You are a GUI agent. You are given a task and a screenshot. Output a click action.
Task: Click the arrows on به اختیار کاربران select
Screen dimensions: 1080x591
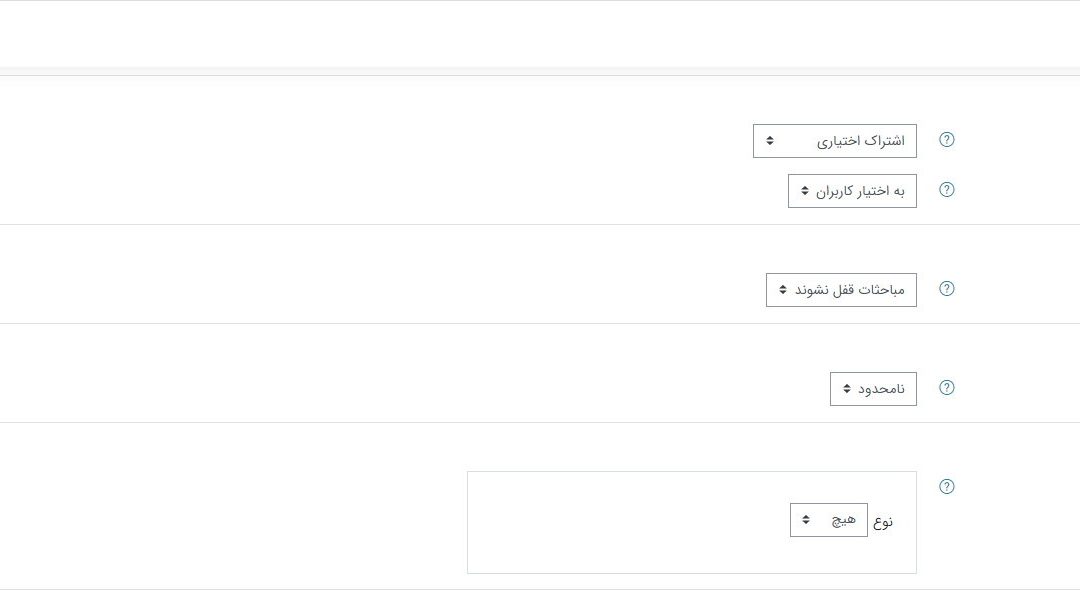(x=804, y=191)
